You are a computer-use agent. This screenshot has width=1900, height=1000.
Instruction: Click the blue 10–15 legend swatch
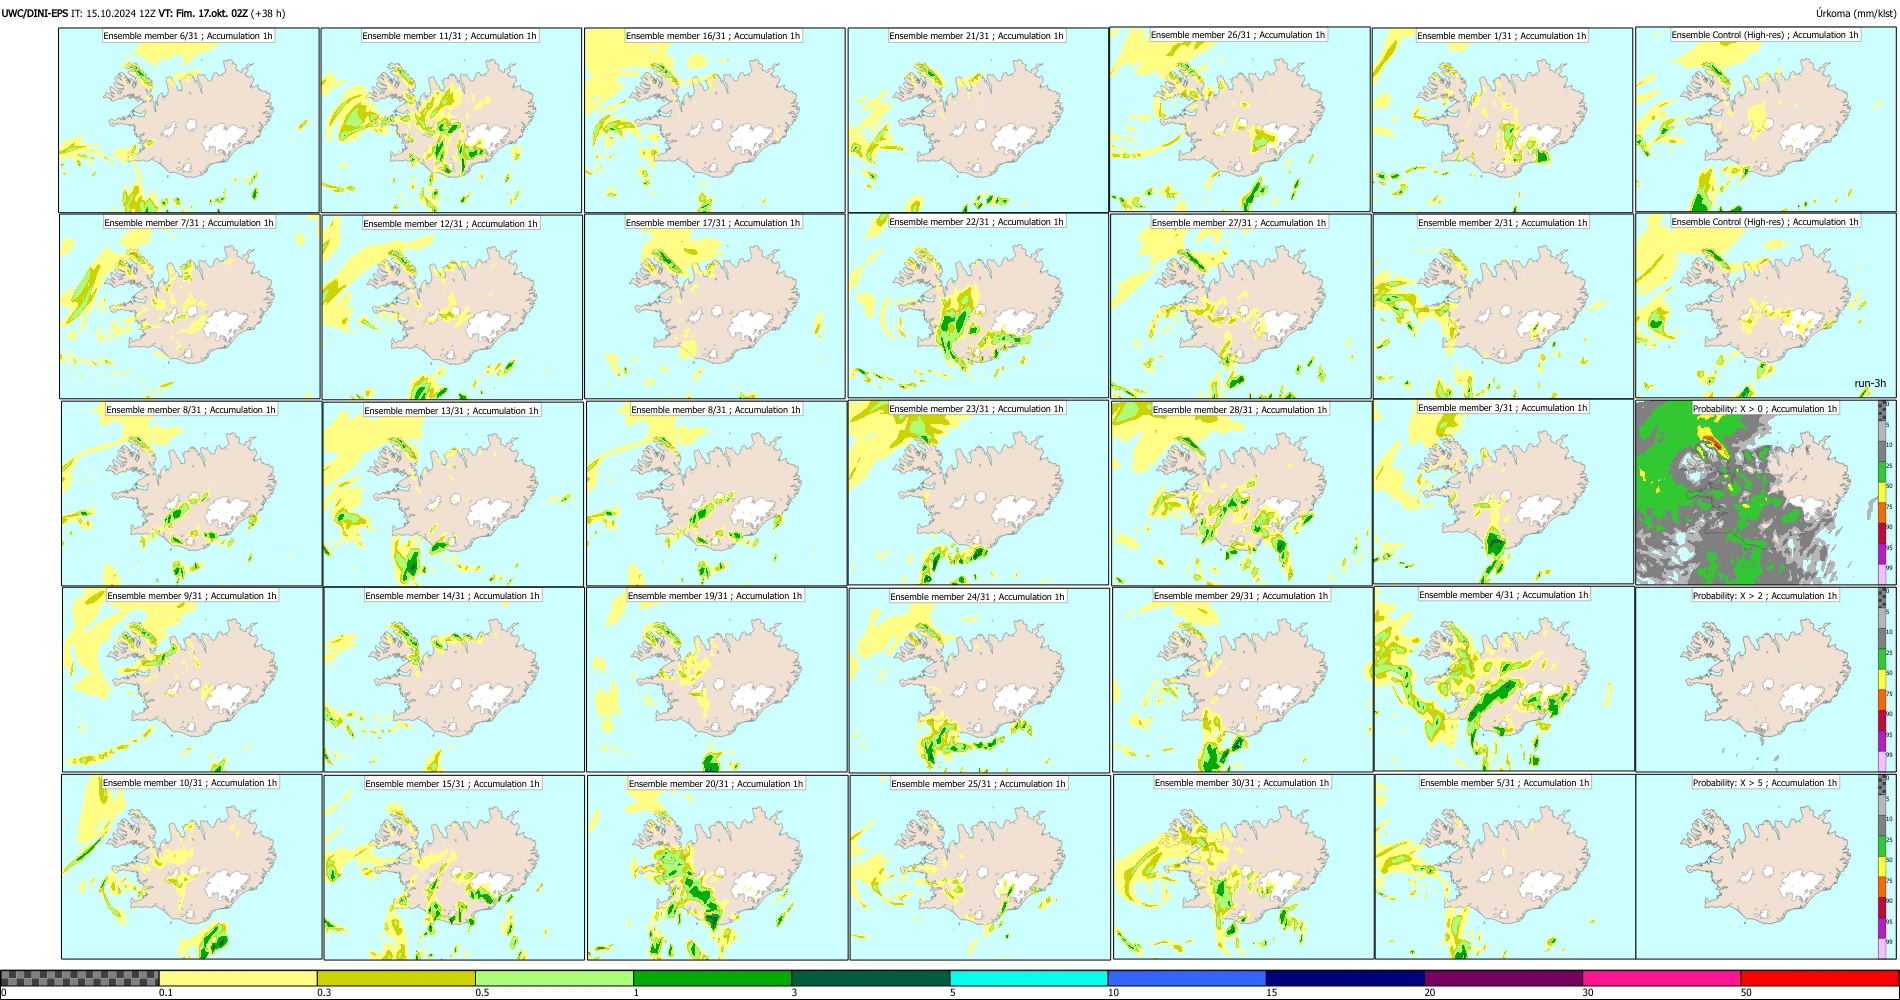[x=1187, y=978]
